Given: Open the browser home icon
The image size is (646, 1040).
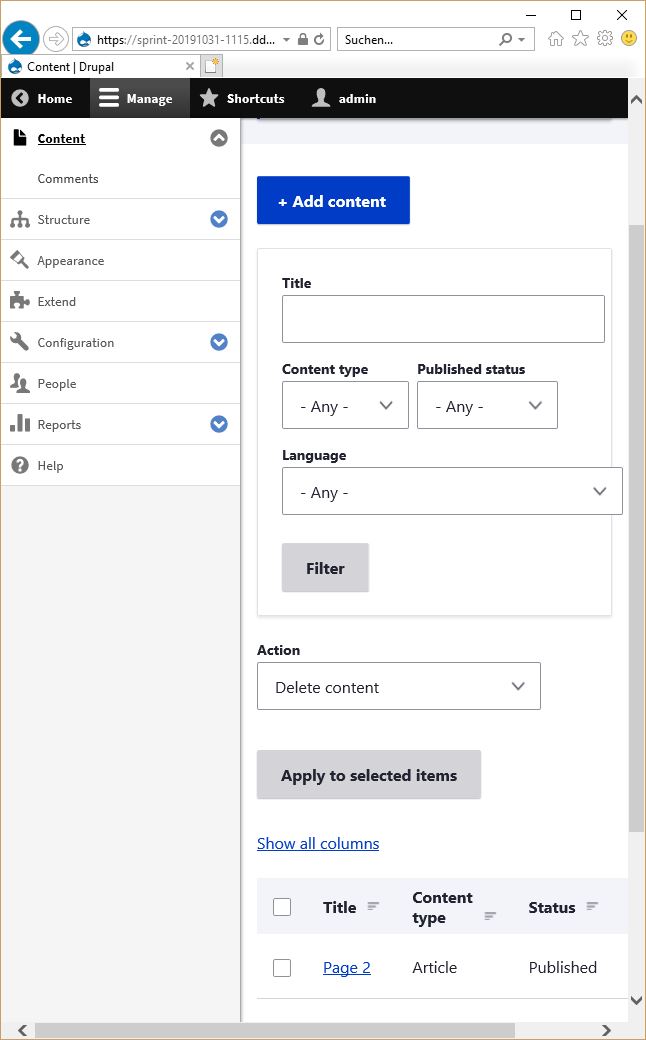Looking at the screenshot, I should pos(556,38).
